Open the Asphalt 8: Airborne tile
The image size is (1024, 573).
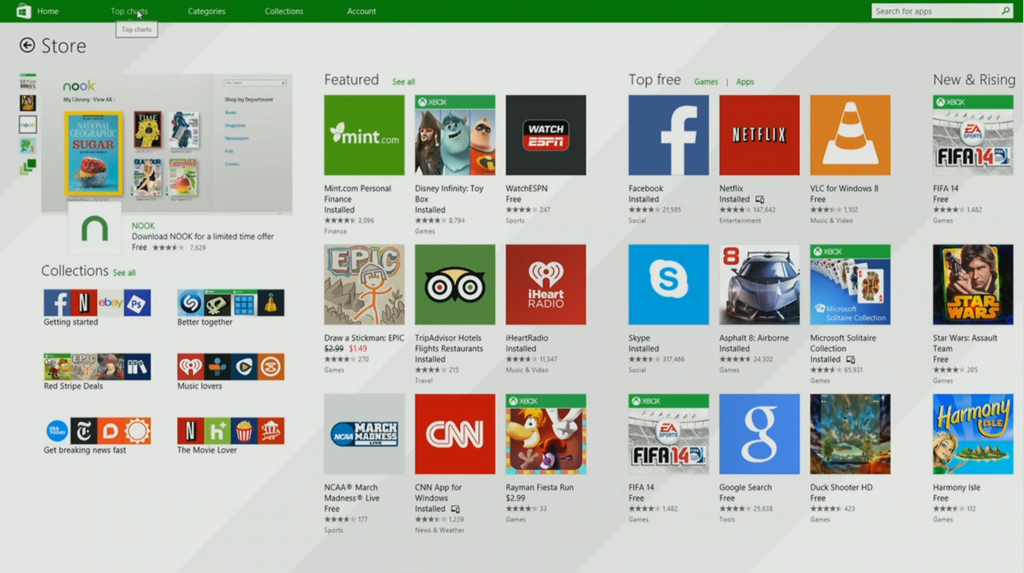click(759, 285)
